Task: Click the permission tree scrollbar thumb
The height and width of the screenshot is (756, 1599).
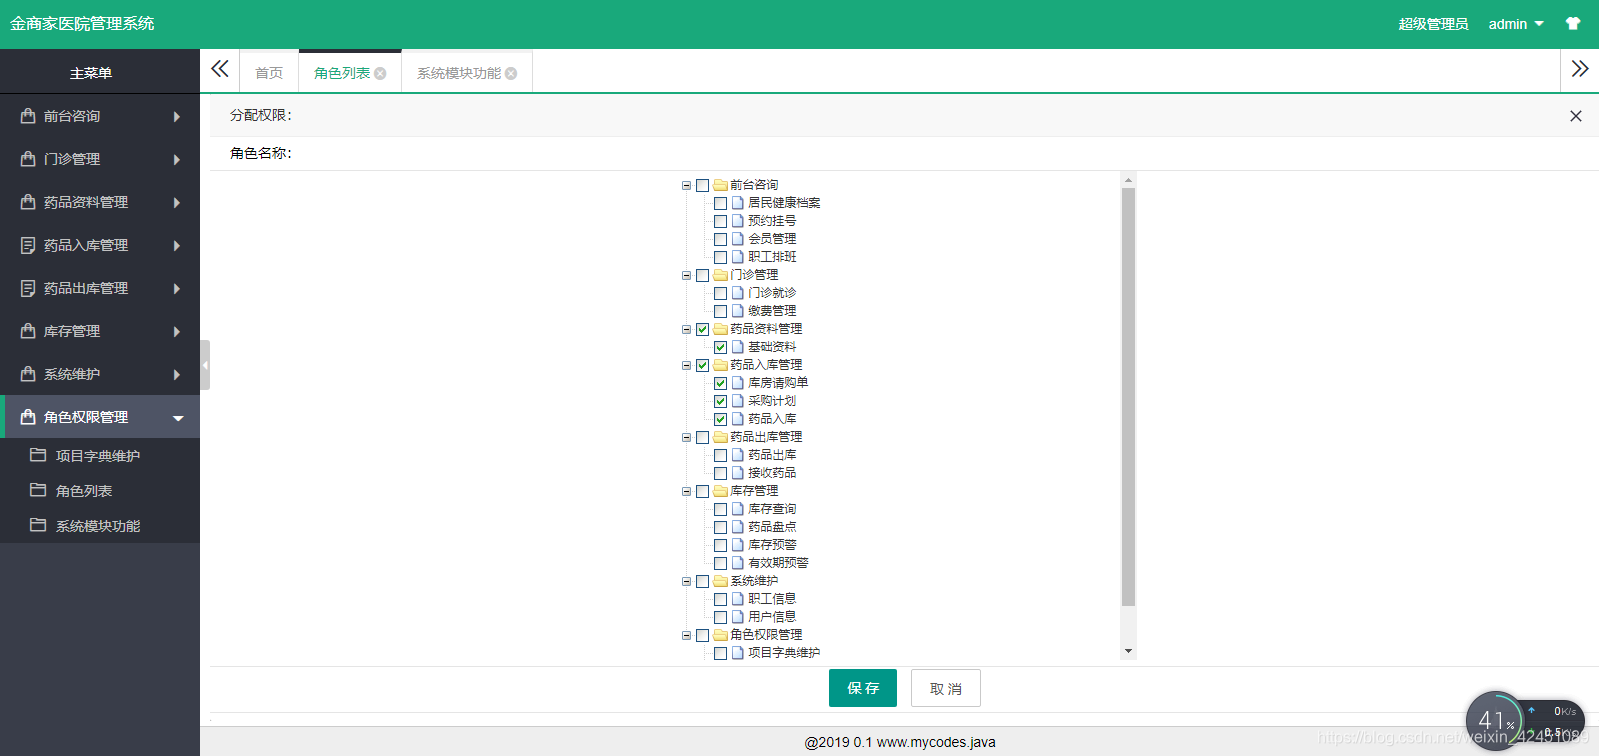Action: 1128,397
